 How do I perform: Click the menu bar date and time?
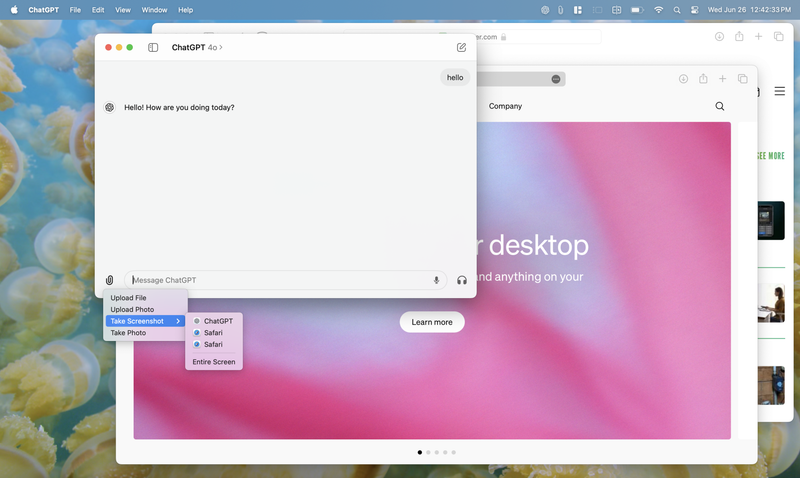(x=749, y=10)
